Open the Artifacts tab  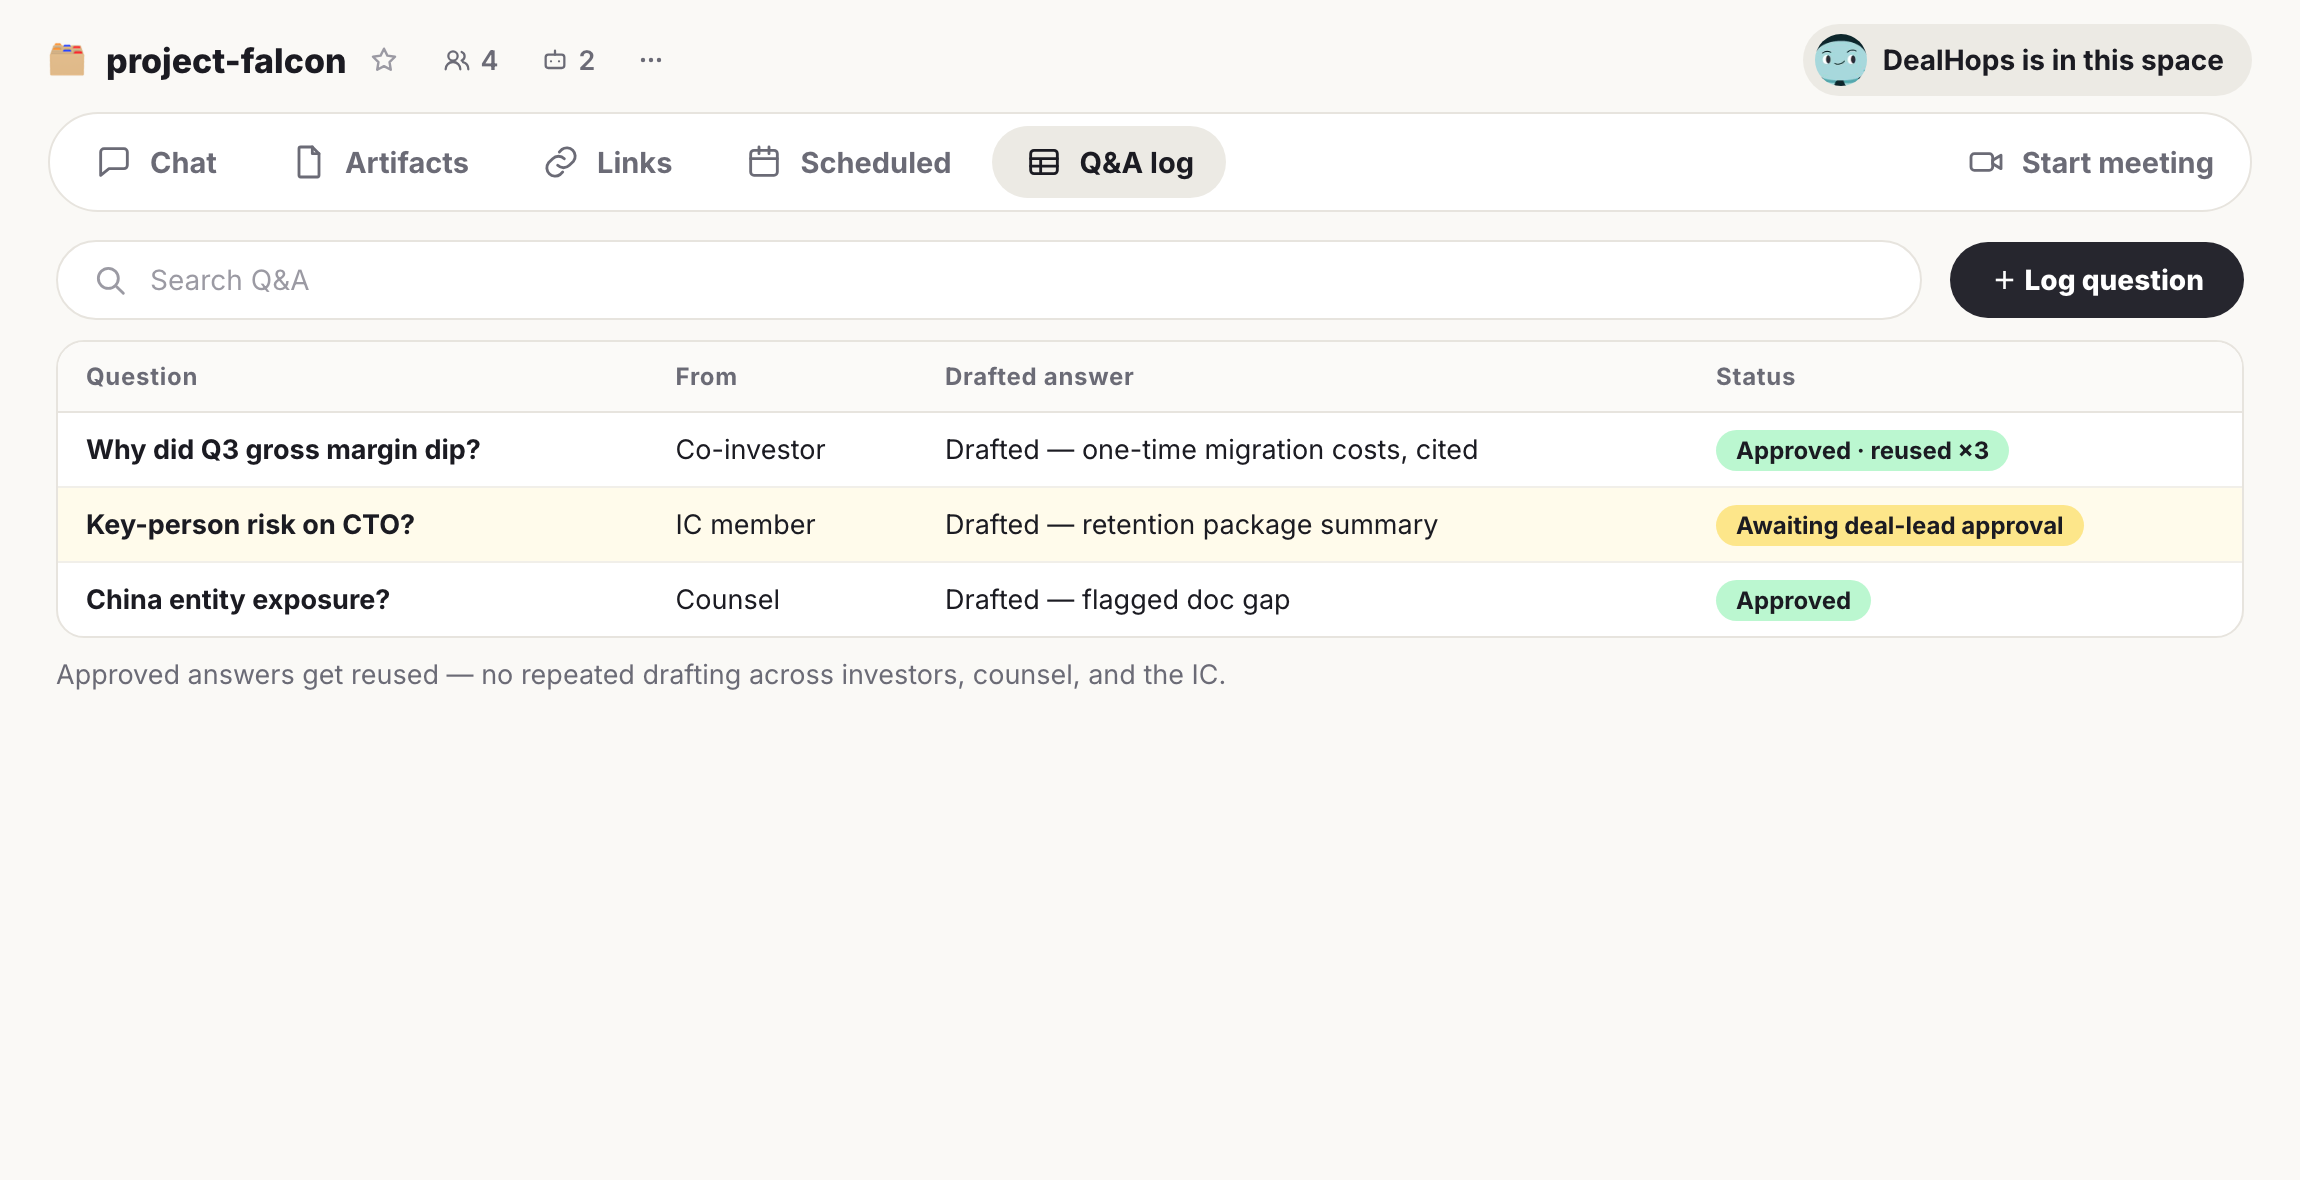[x=382, y=162]
